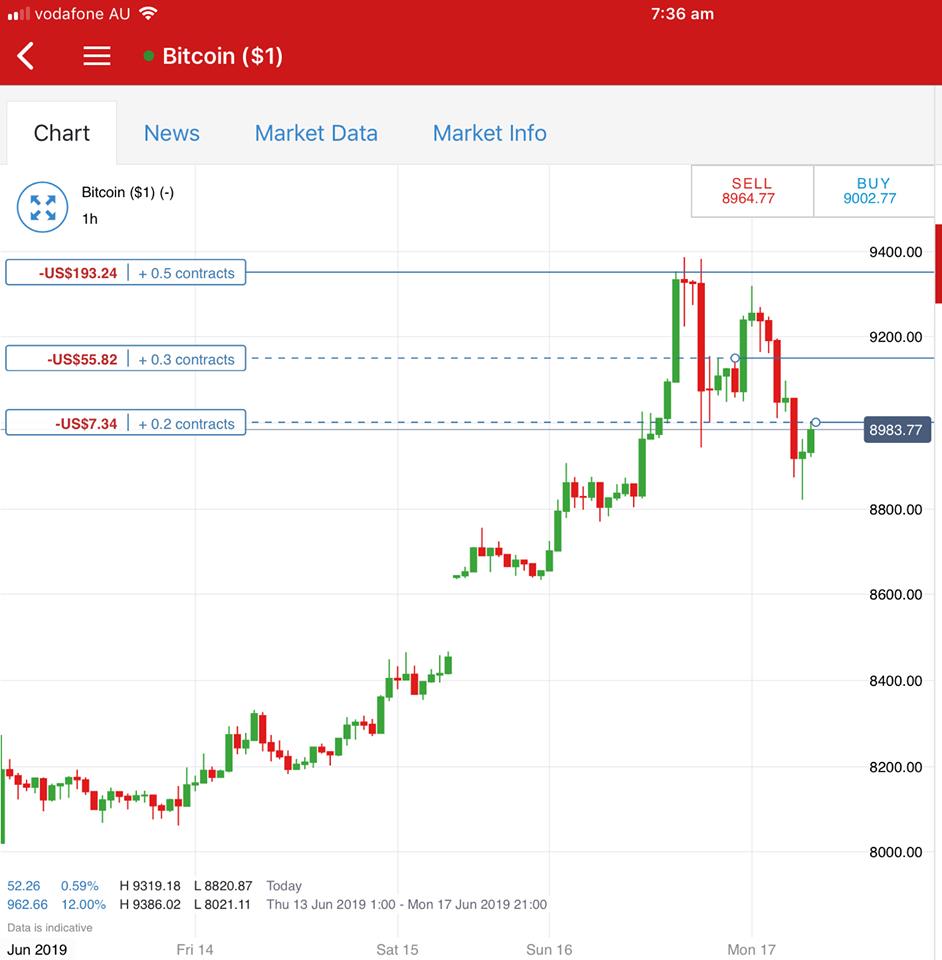Tap the 9400.00 price axis label

[895, 252]
